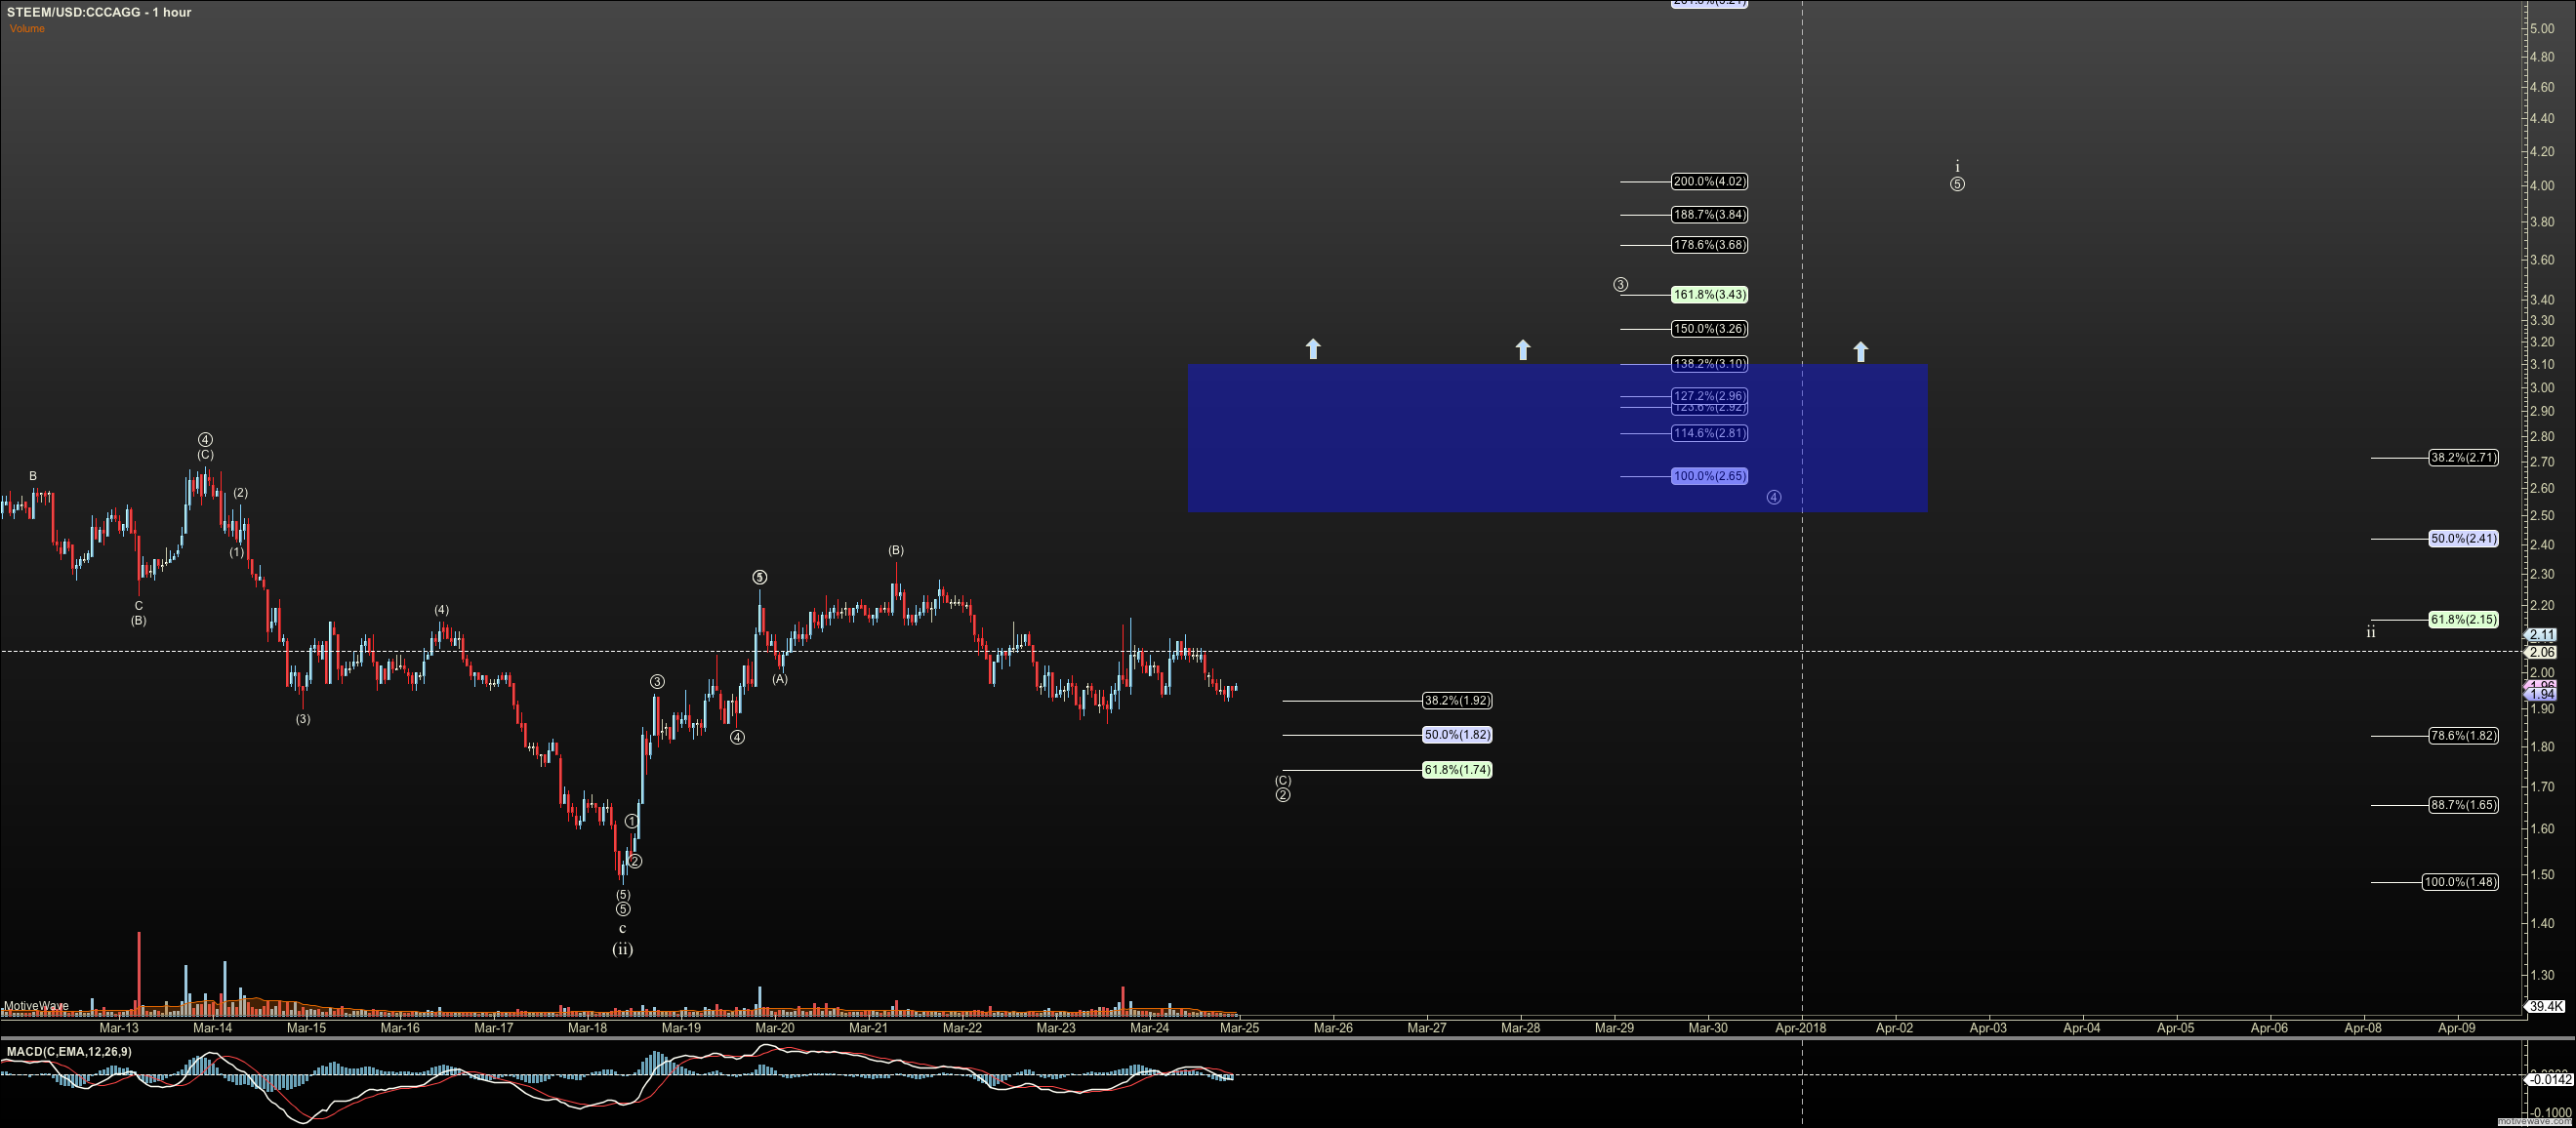Viewport: 2576px width, 1128px height.
Task: Click the -0.0142 MACD value tag
Action: click(2549, 1079)
